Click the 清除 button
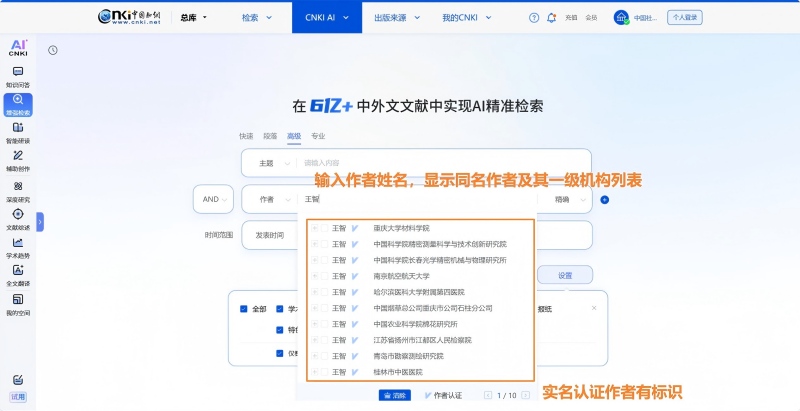This screenshot has width=800, height=411. click(395, 396)
